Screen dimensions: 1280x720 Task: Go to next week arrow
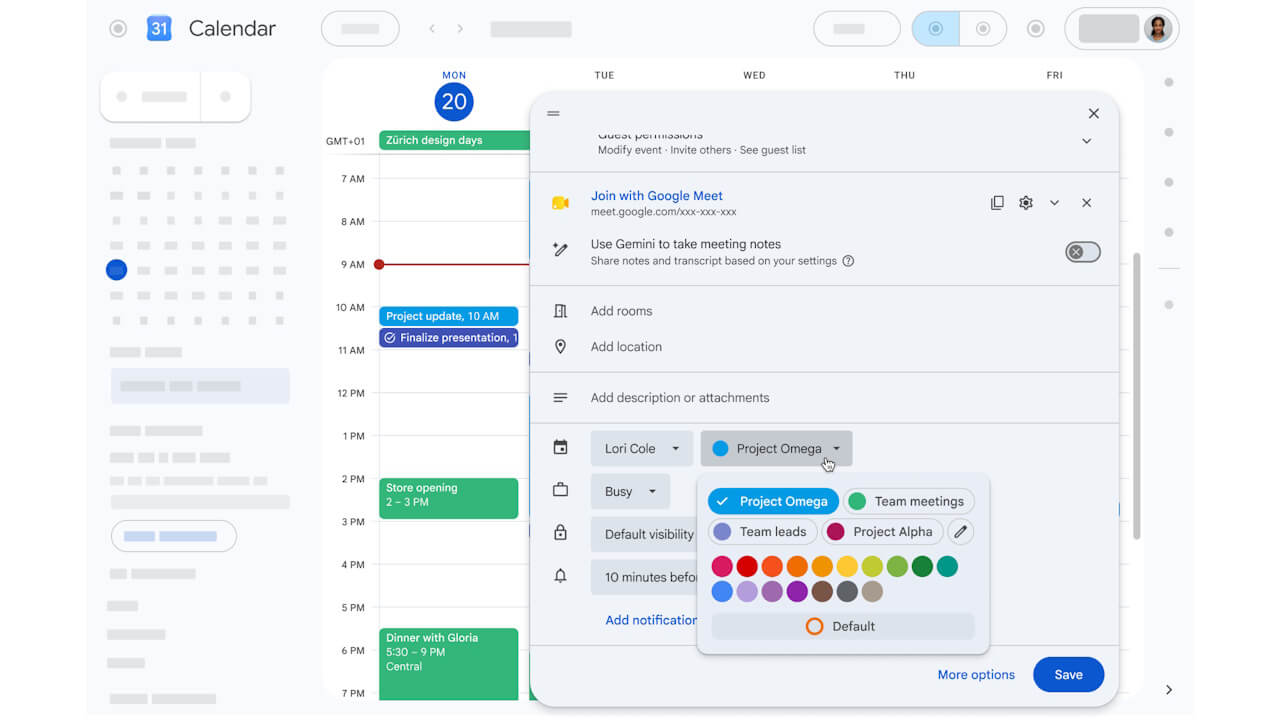pos(460,29)
